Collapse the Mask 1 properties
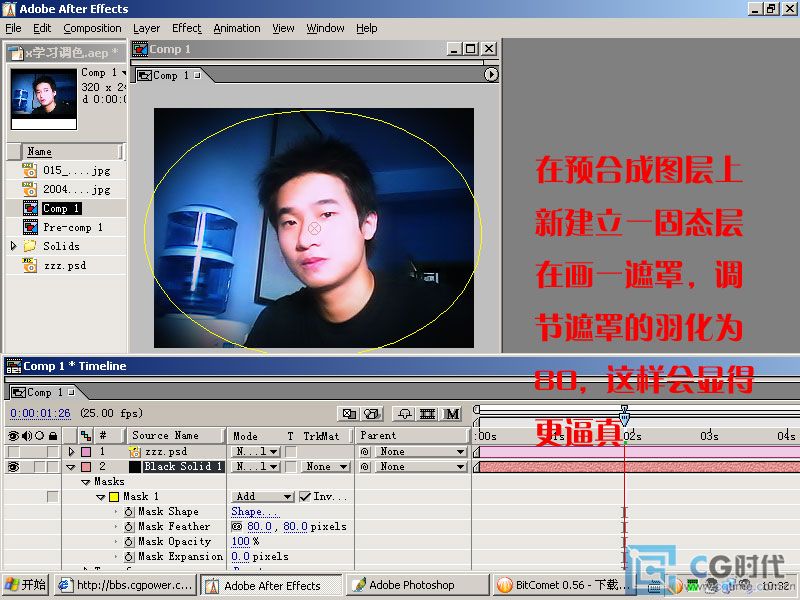The image size is (800, 600). pos(101,497)
